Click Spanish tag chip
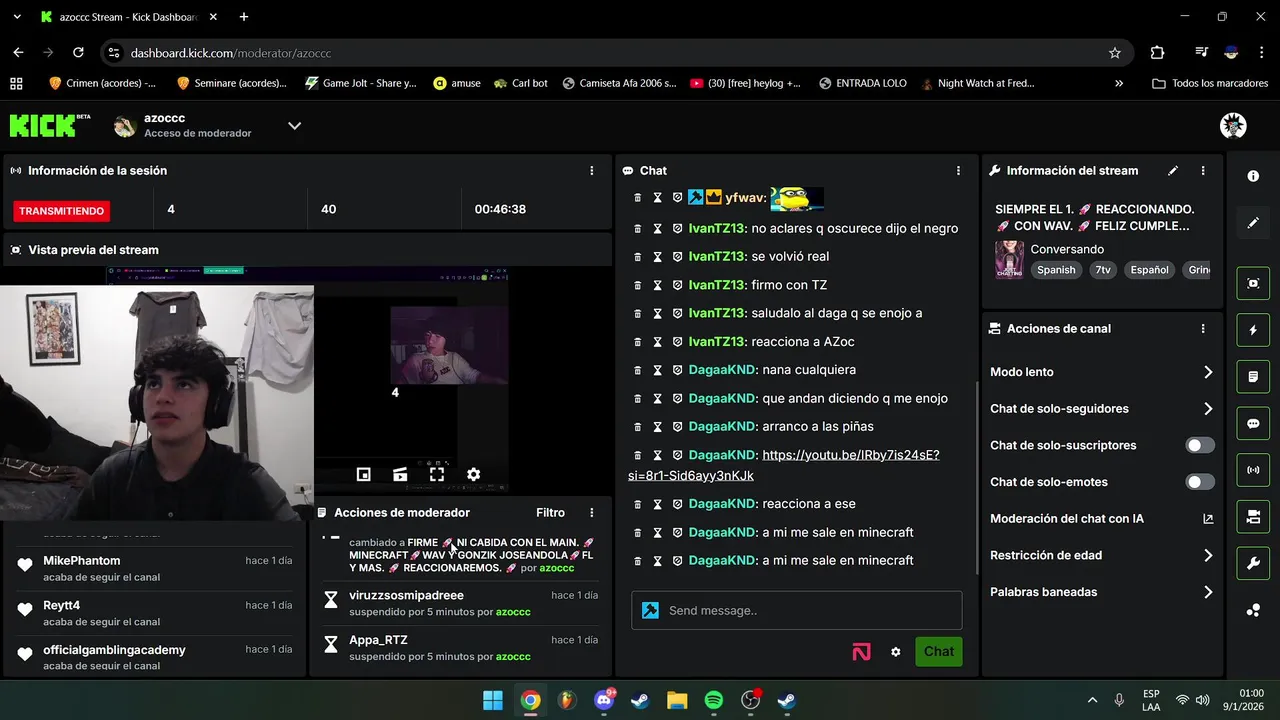 tap(1056, 270)
